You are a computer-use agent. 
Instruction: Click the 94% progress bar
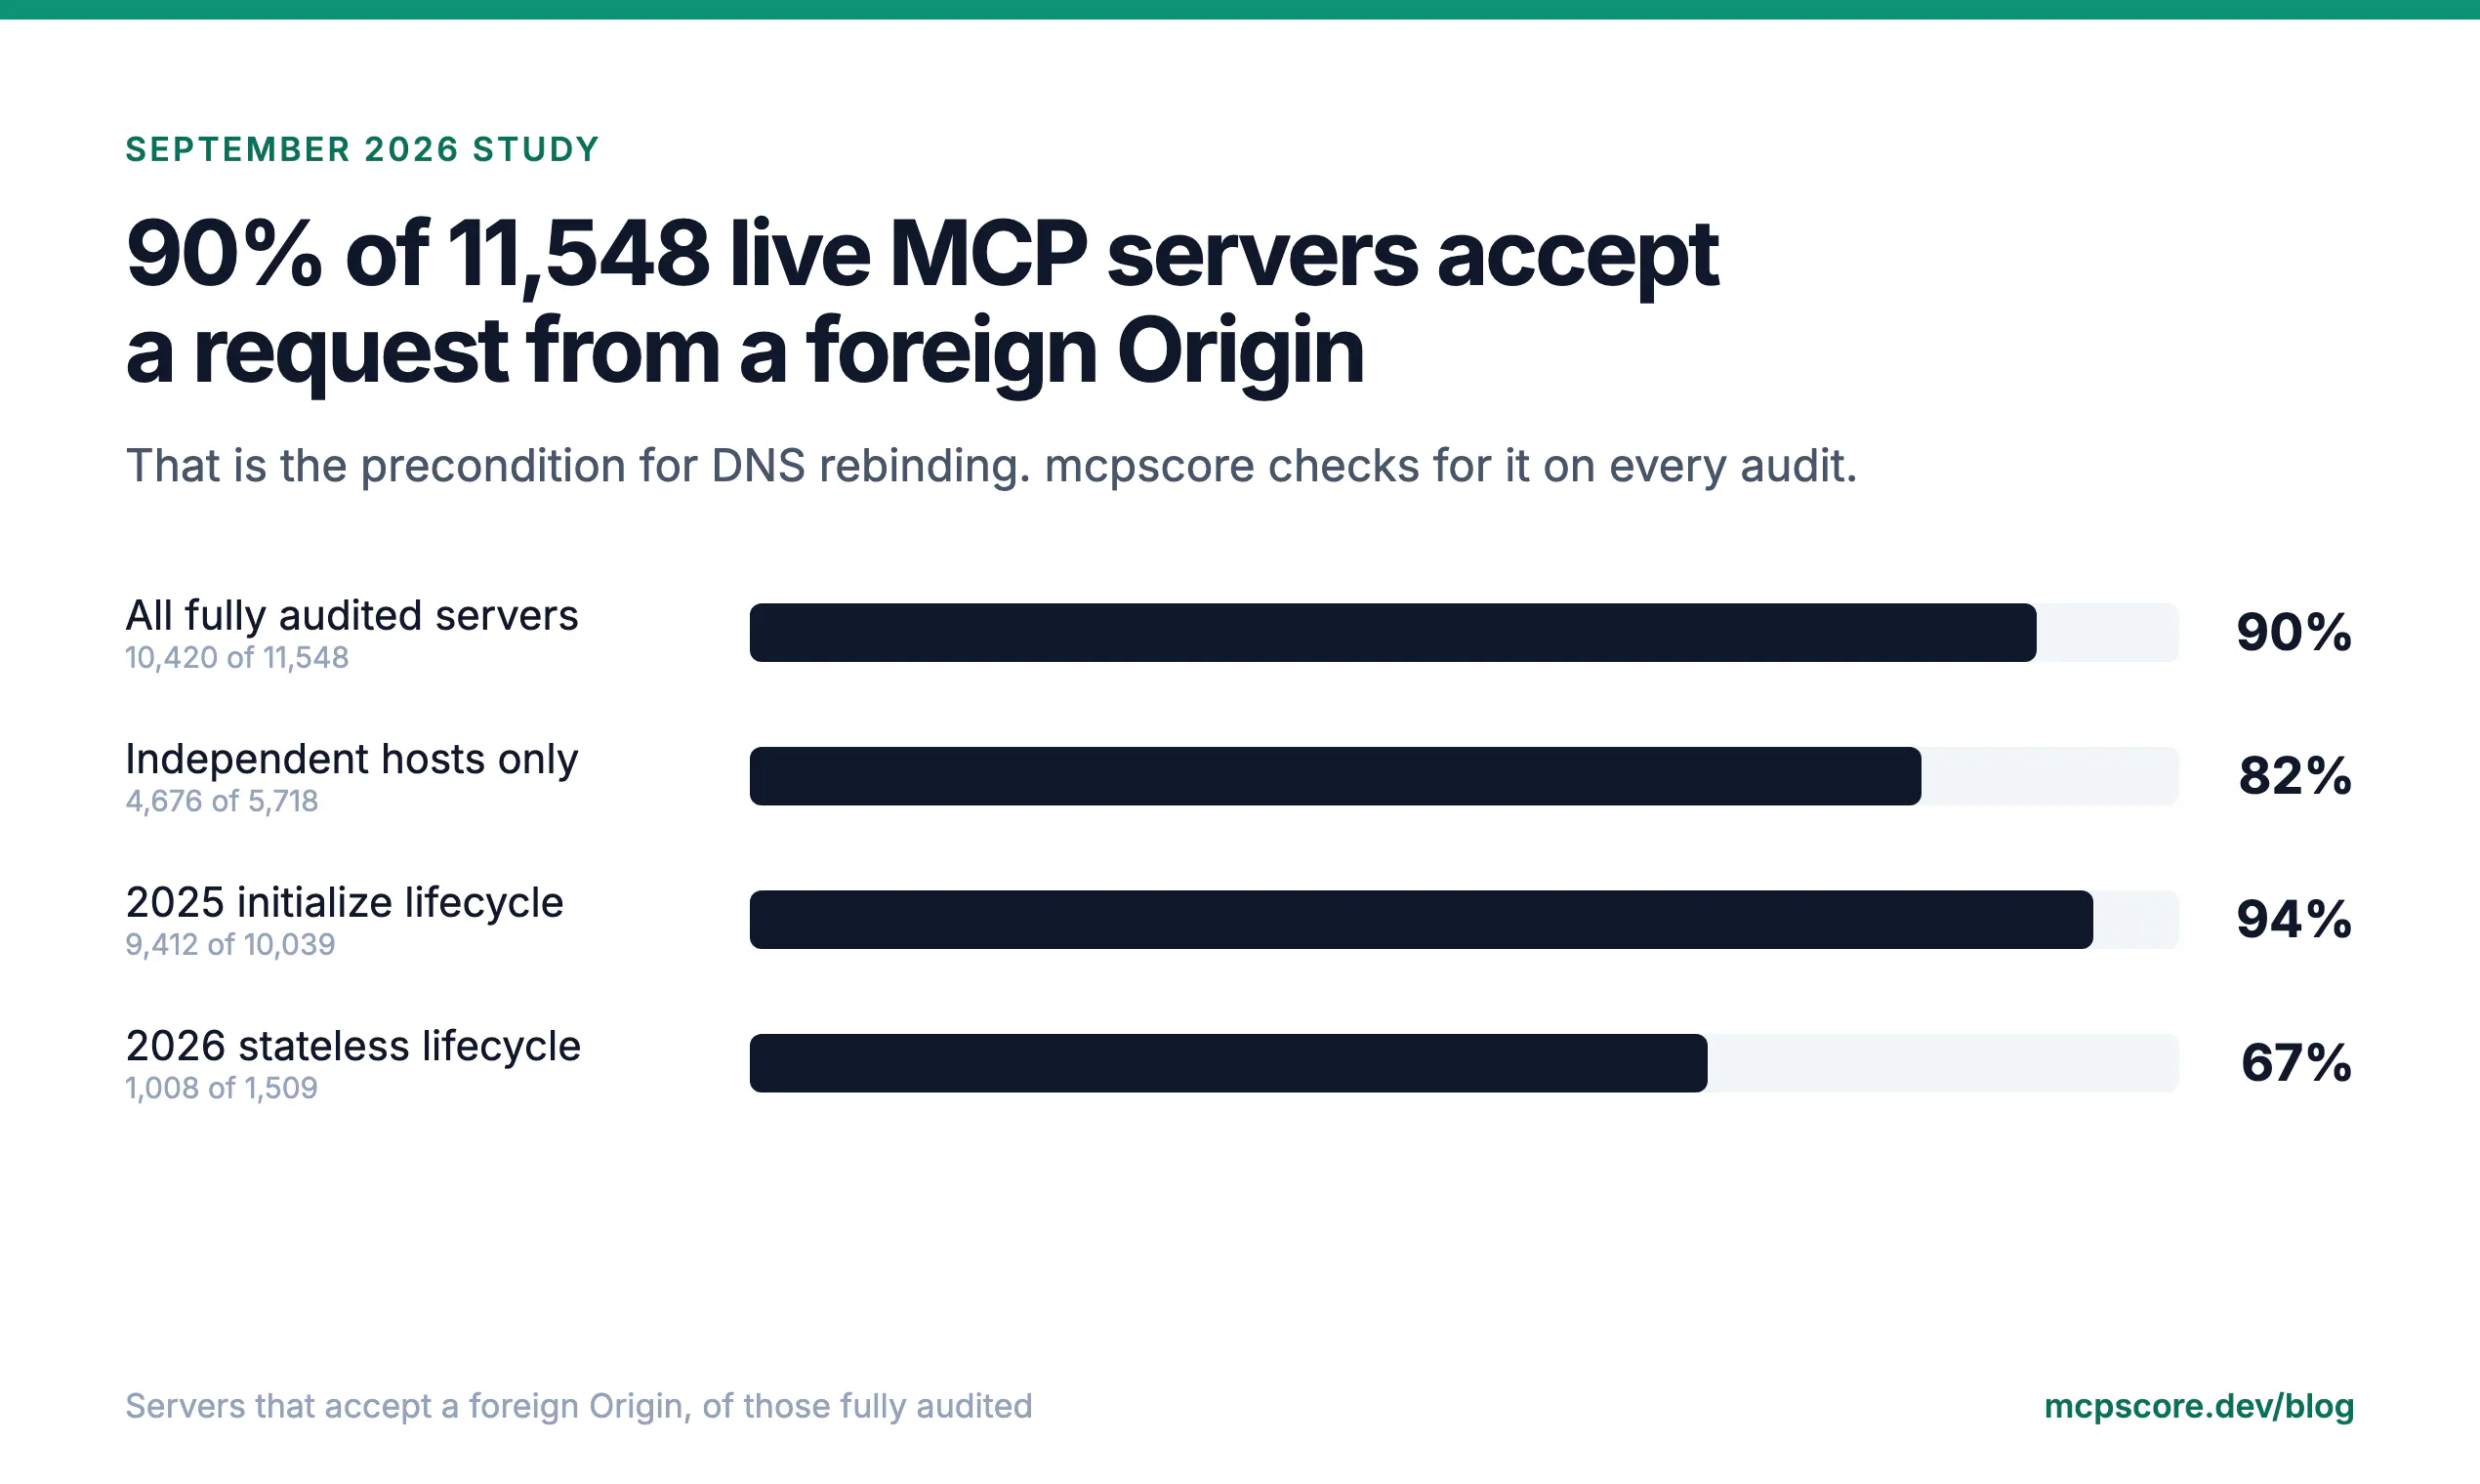pos(1464,919)
